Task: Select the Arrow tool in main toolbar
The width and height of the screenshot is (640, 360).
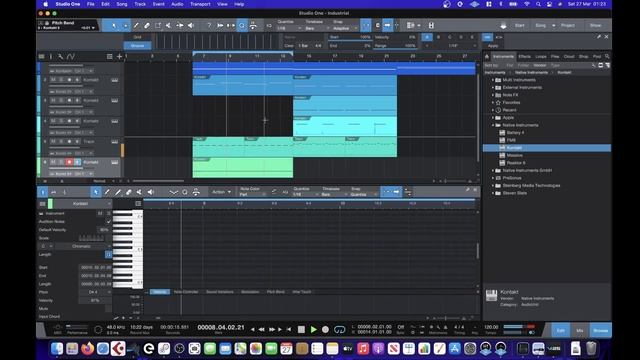Action: (x=114, y=25)
